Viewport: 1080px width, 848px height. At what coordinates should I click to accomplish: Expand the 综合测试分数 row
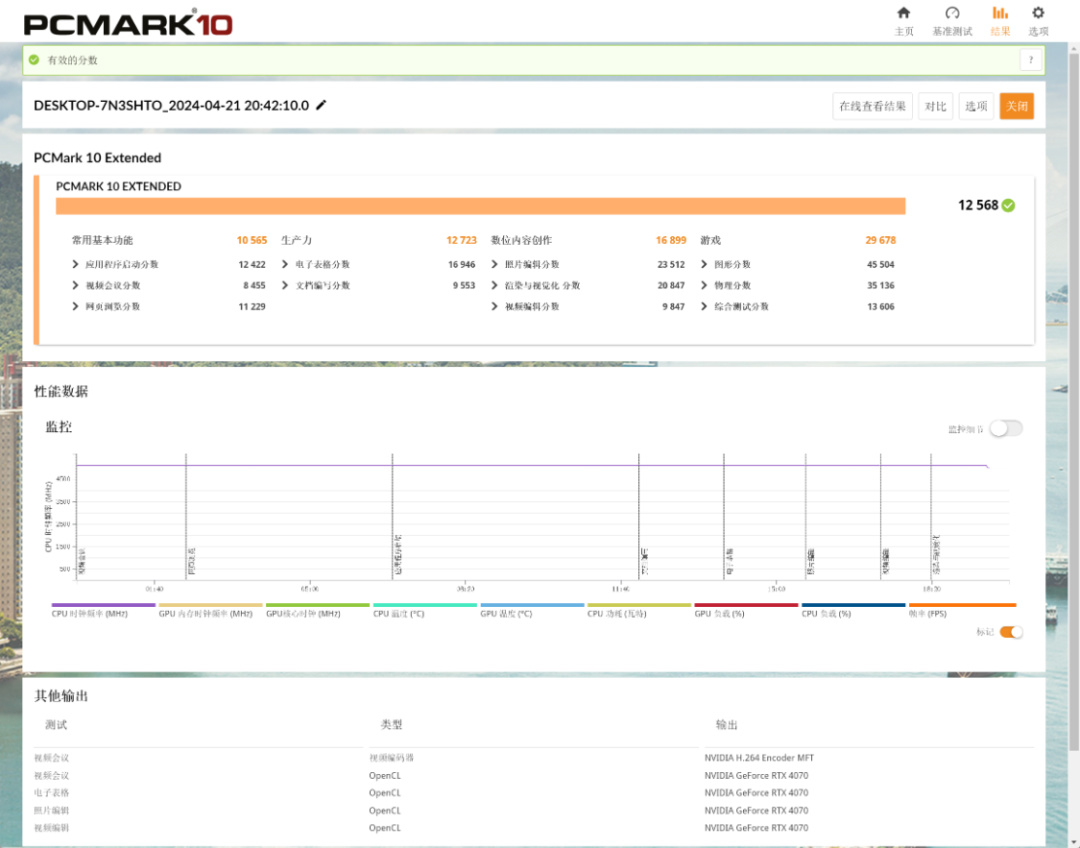[703, 307]
